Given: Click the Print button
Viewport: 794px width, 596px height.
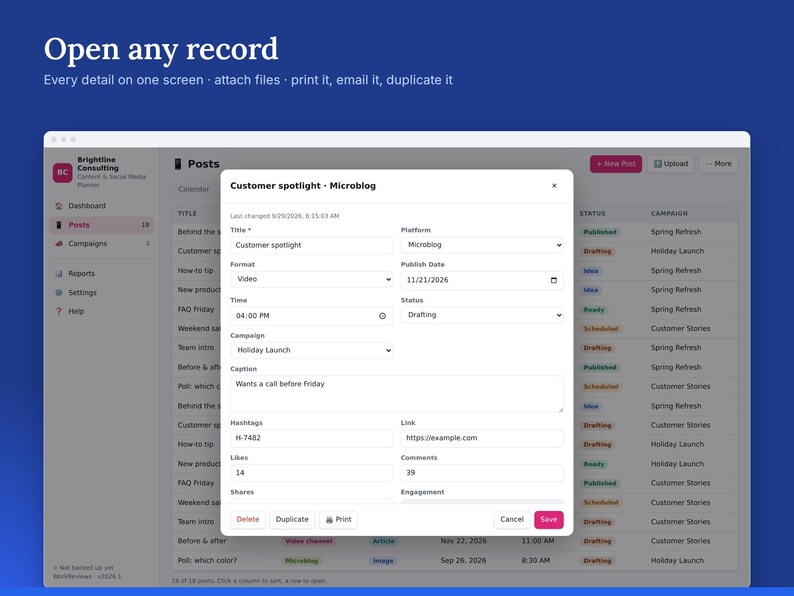Looking at the screenshot, I should pos(338,520).
